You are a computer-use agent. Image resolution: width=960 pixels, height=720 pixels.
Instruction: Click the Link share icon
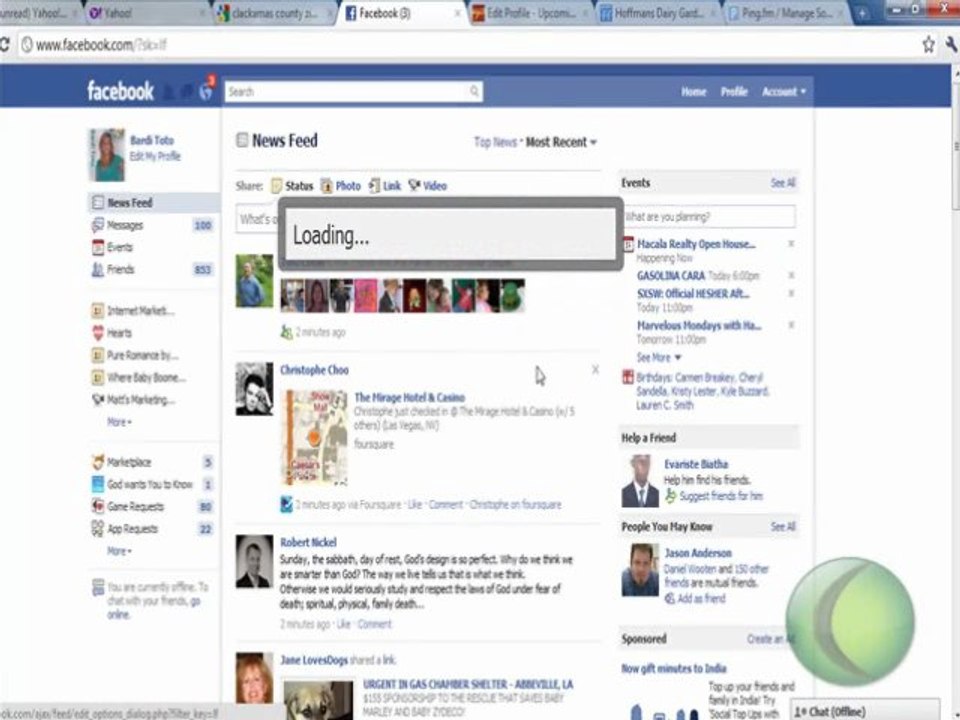374,186
